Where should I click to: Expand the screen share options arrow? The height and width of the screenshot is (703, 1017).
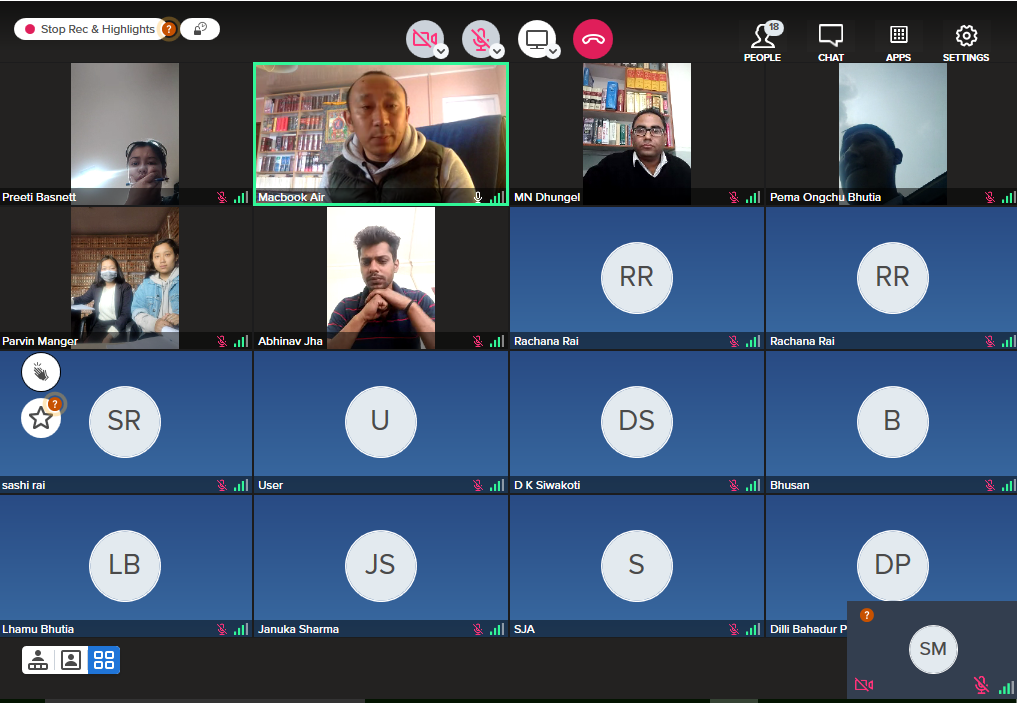click(x=553, y=51)
